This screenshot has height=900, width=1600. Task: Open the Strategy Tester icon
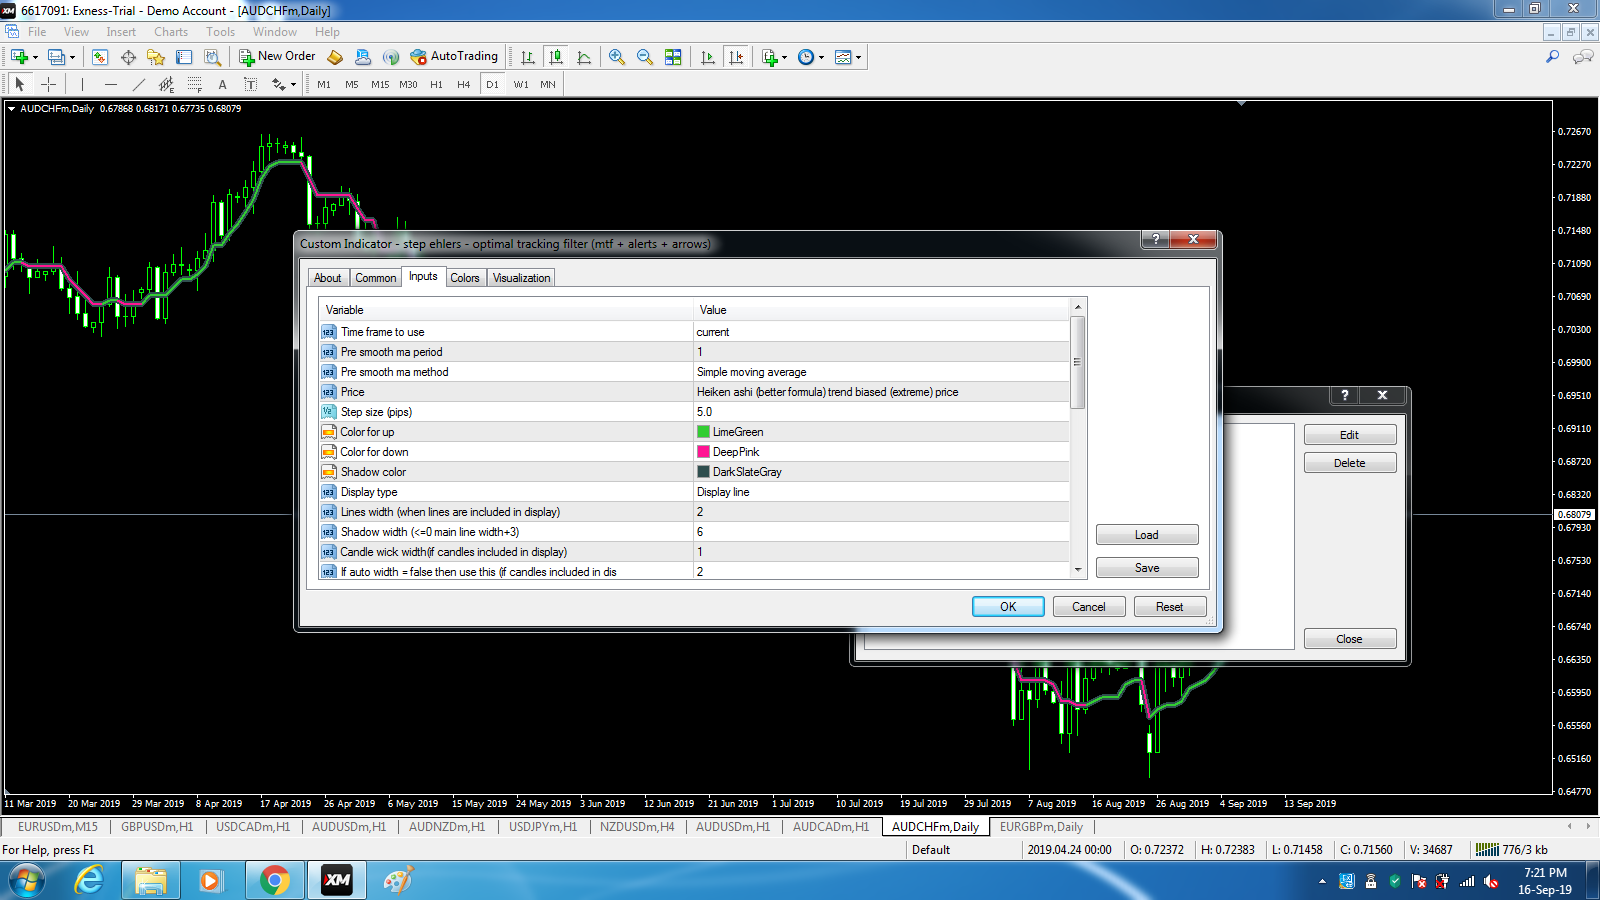click(x=212, y=57)
